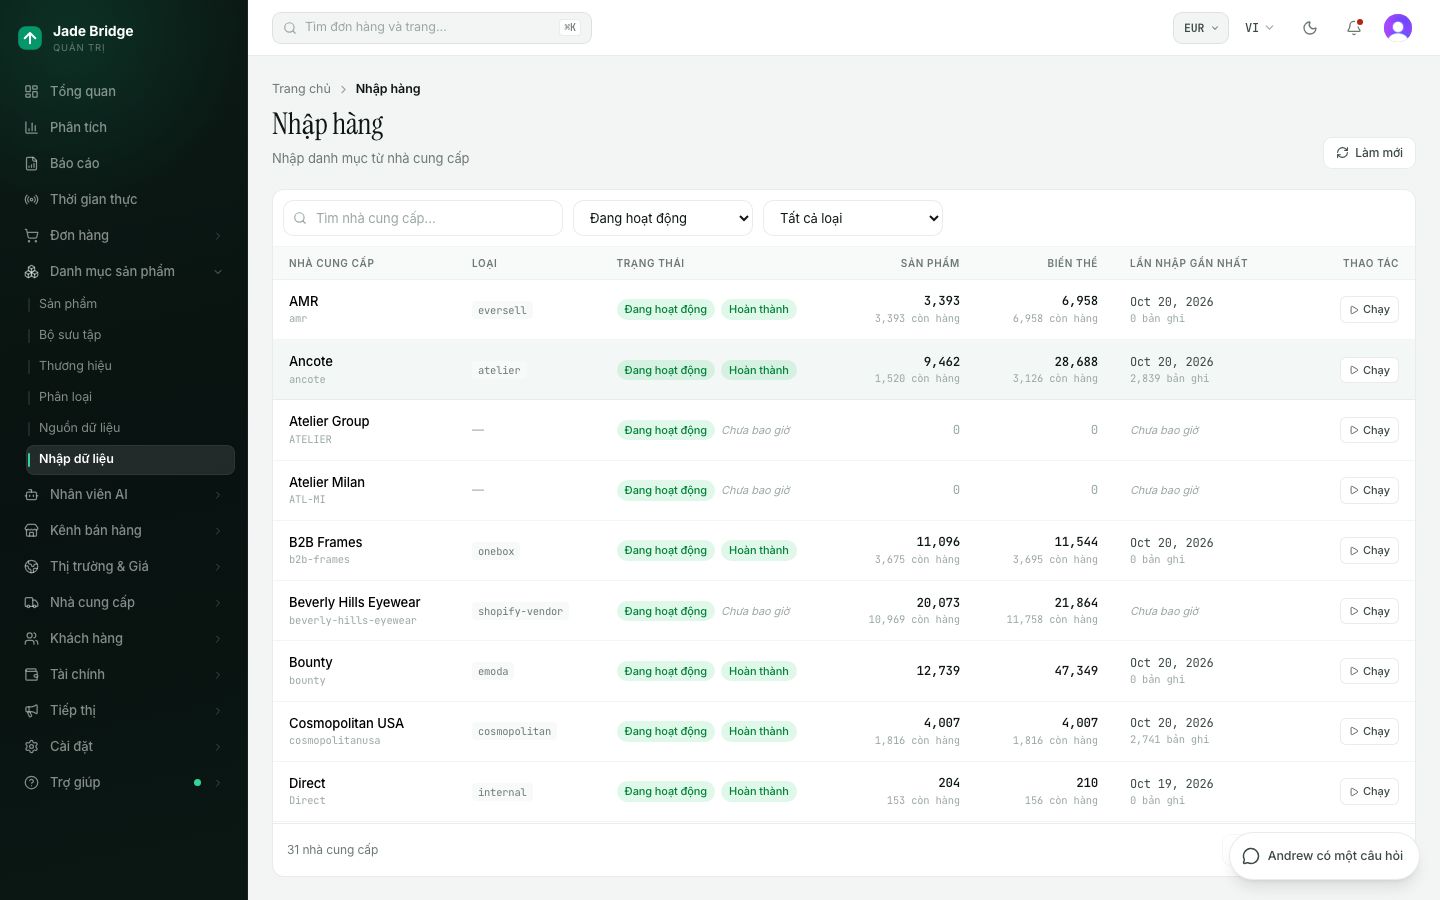
Task: Toggle dark mode moon icon
Action: [1310, 28]
